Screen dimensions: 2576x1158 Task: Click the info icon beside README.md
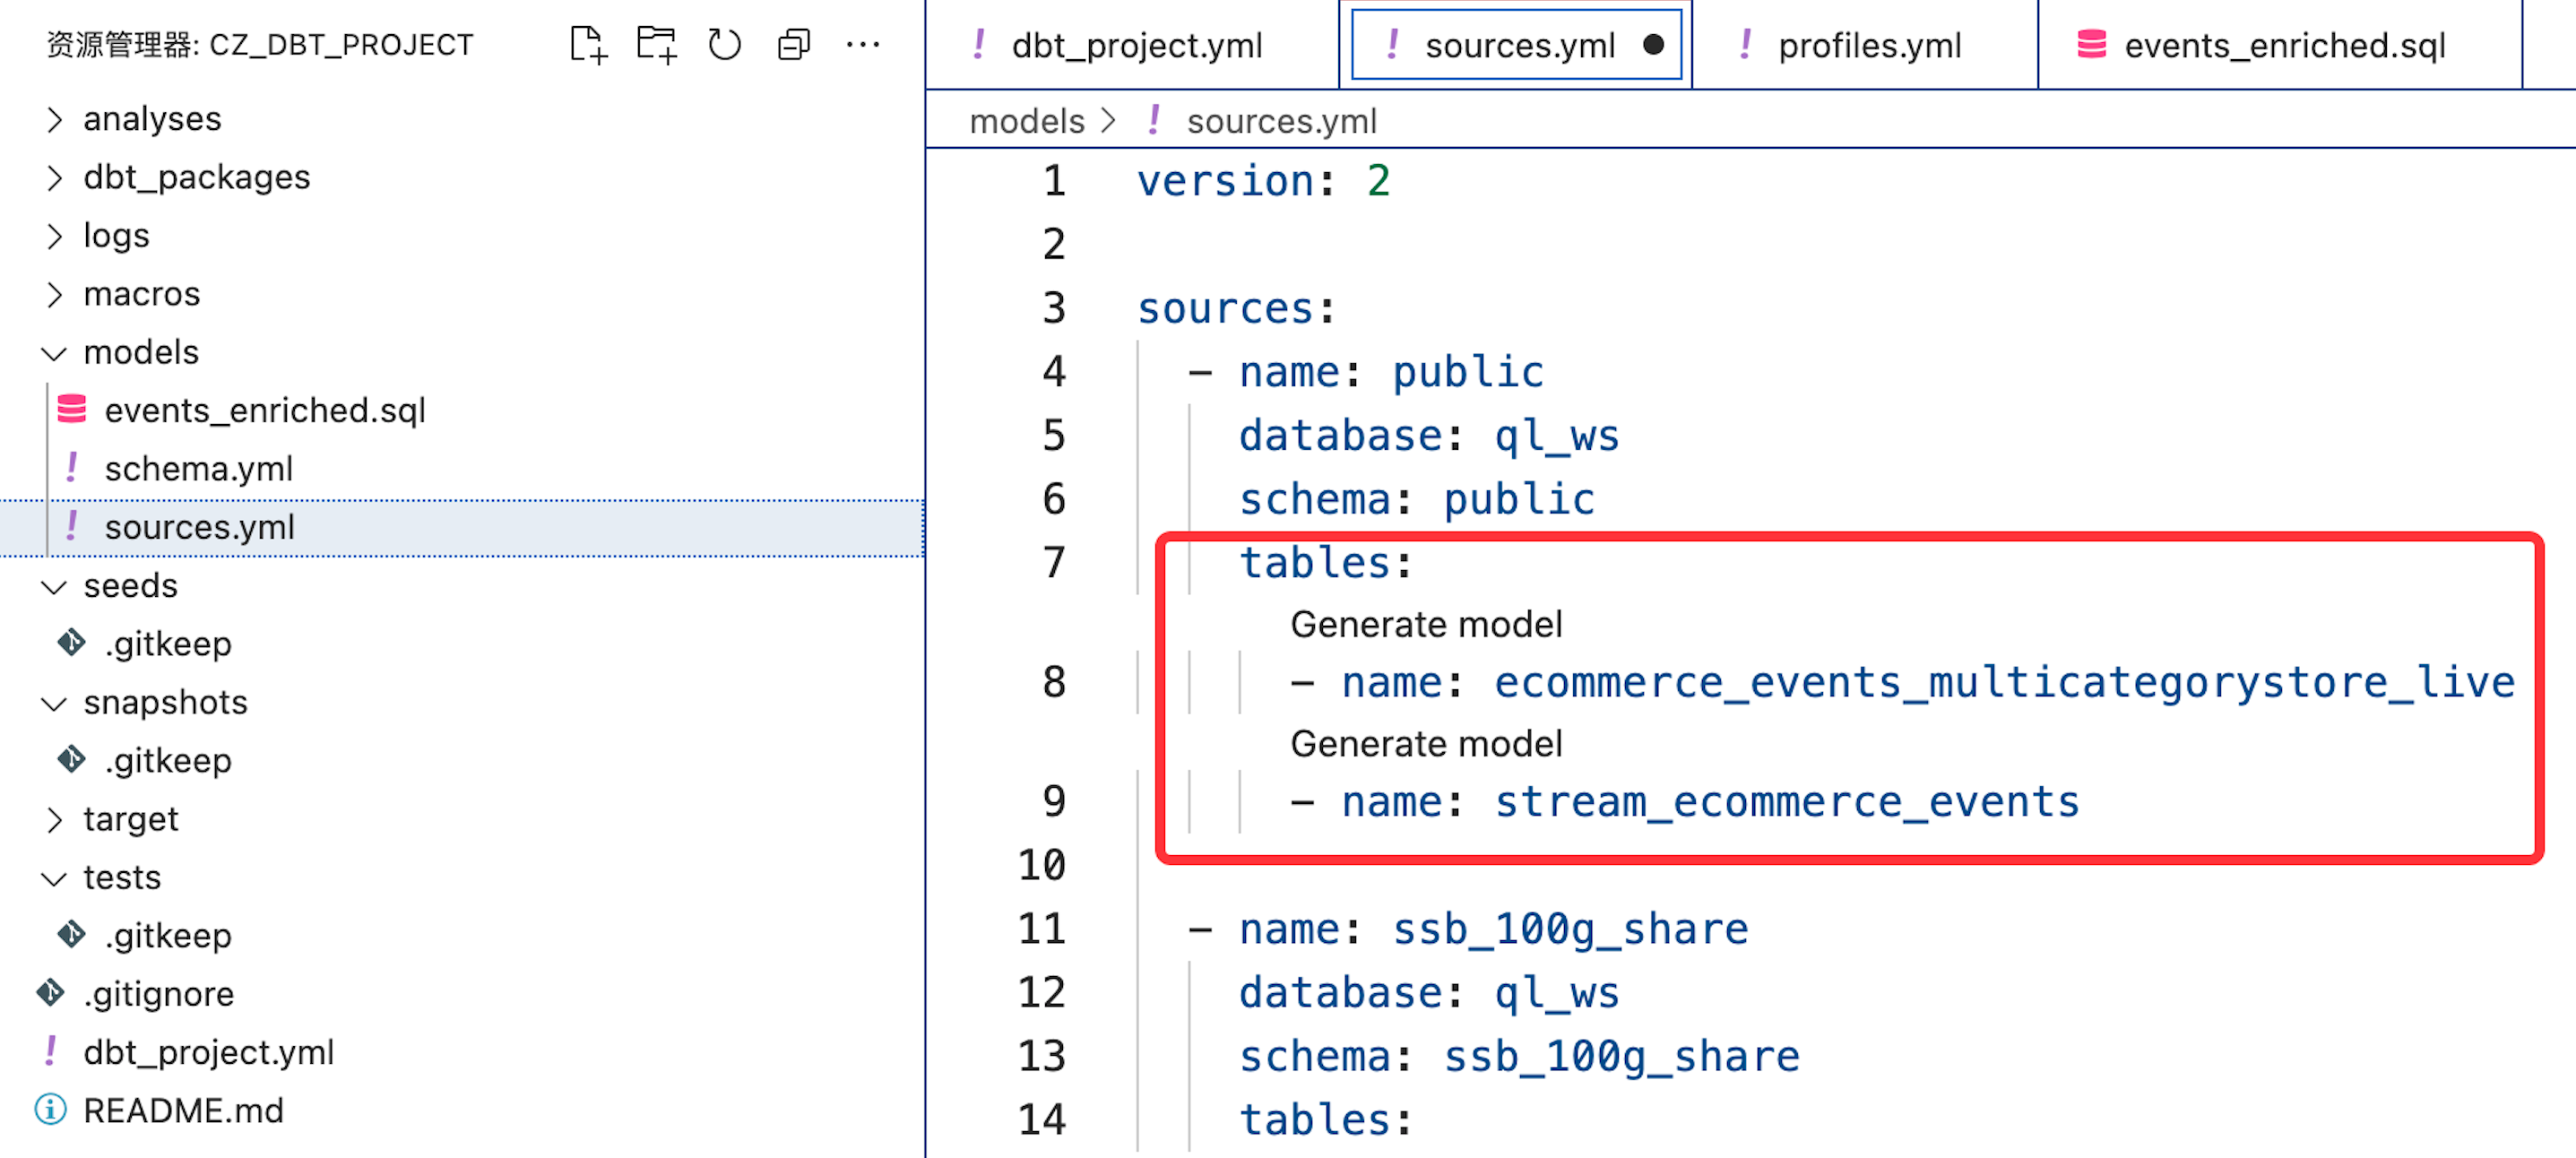[x=50, y=1110]
